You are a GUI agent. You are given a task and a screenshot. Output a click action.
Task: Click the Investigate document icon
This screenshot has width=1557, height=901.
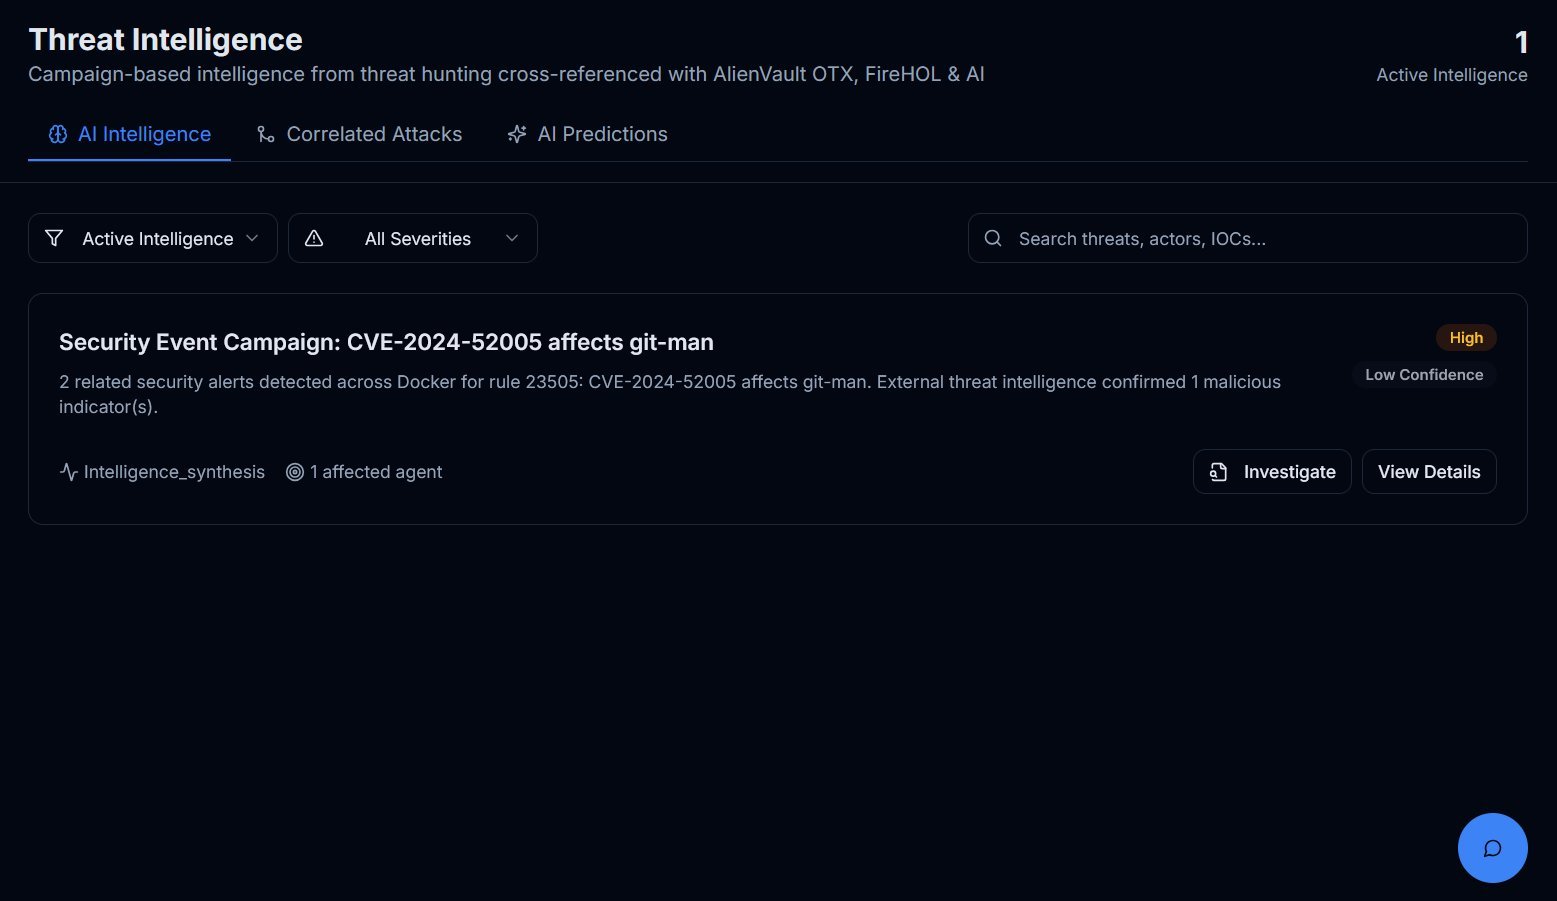point(1218,472)
